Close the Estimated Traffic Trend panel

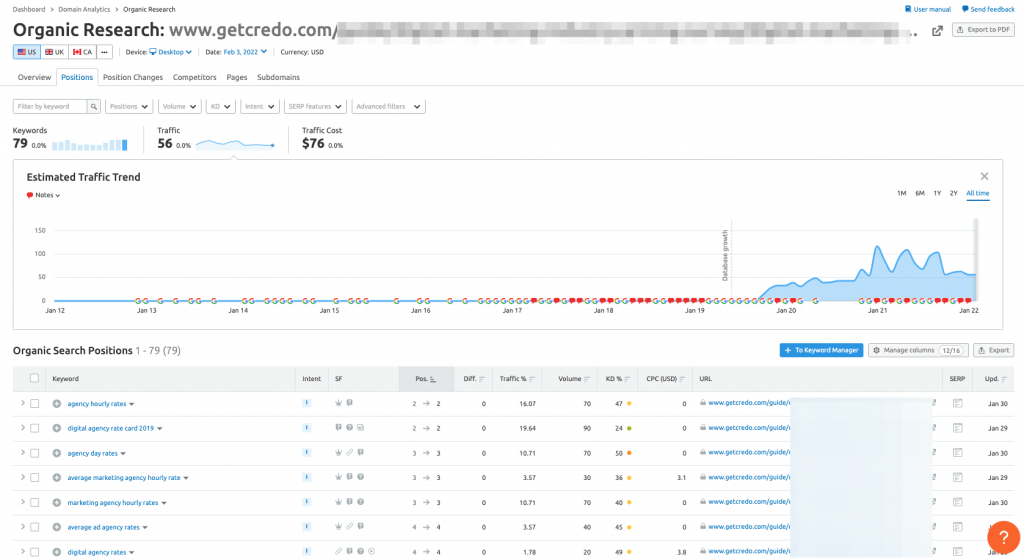tap(984, 176)
